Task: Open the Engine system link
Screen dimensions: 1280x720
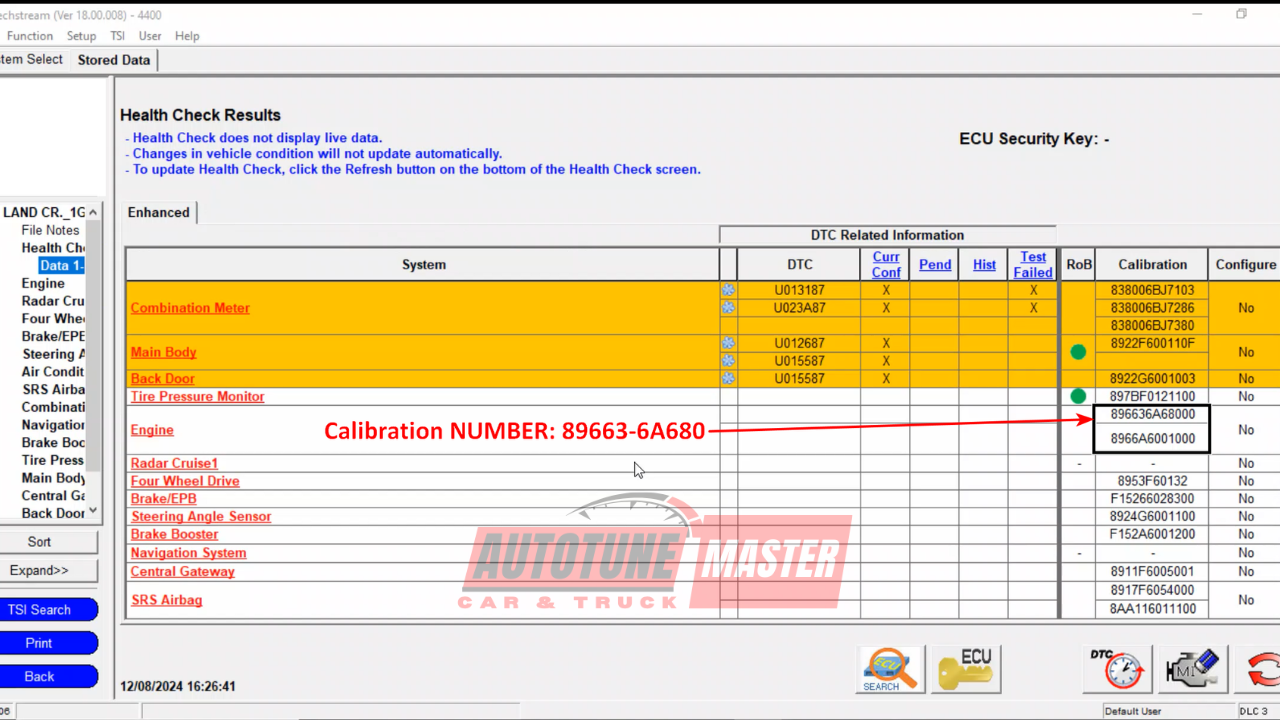Action: click(x=152, y=430)
